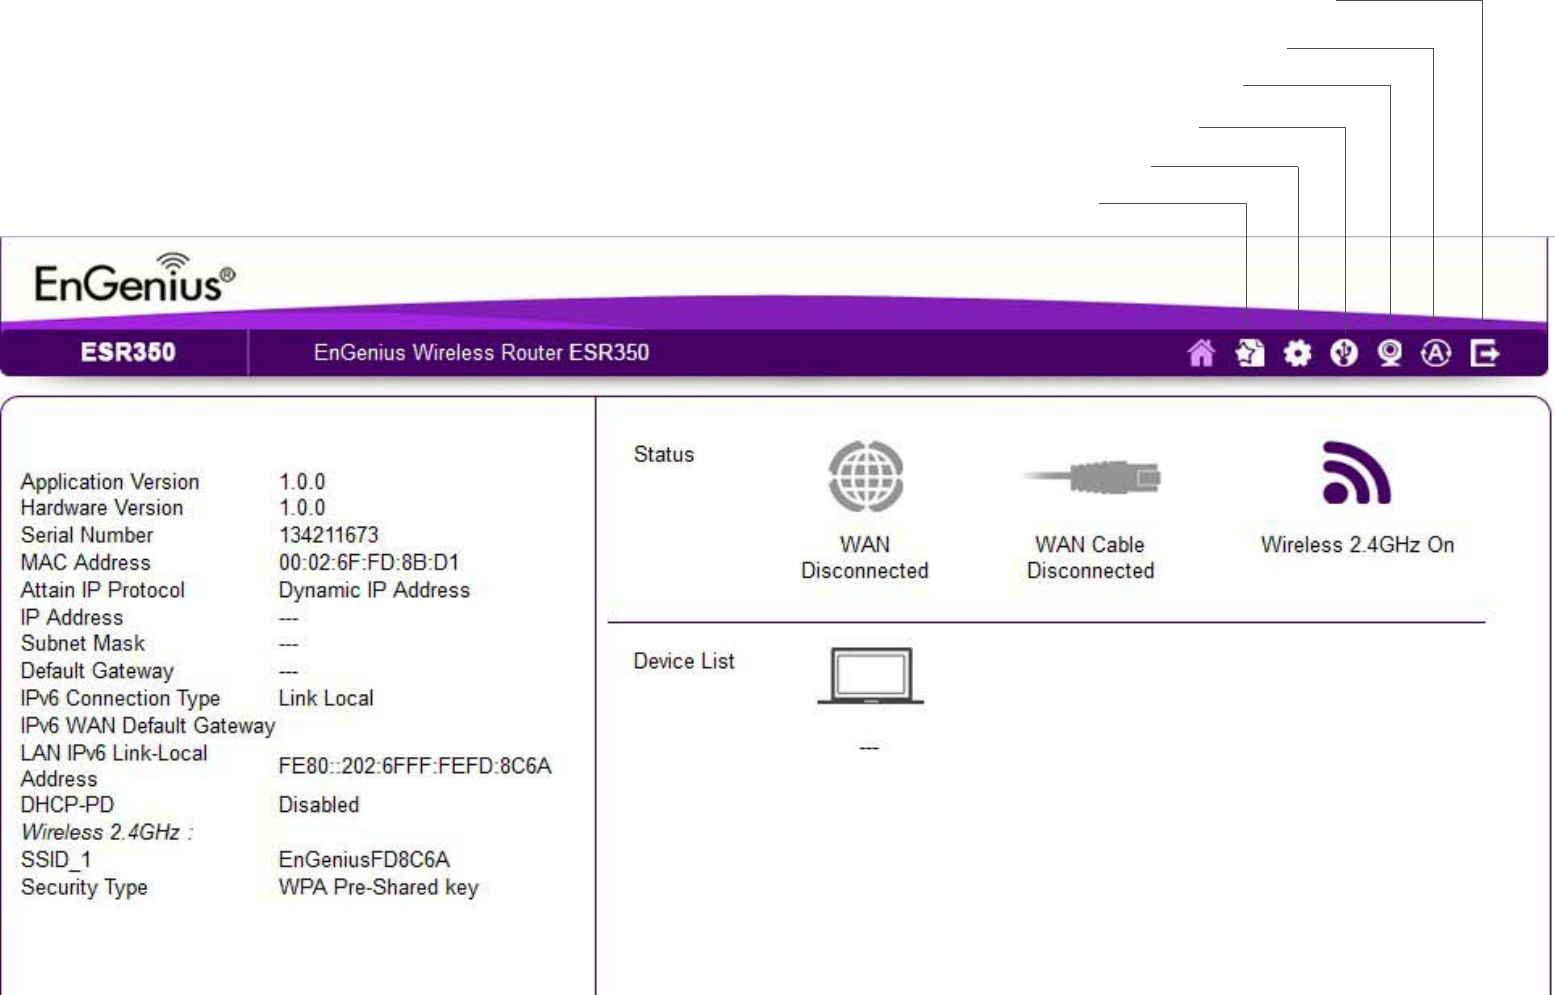1555x995 pixels.
Task: Click 'LAN IPv6 Link-Local Address' label
Action: point(114,766)
